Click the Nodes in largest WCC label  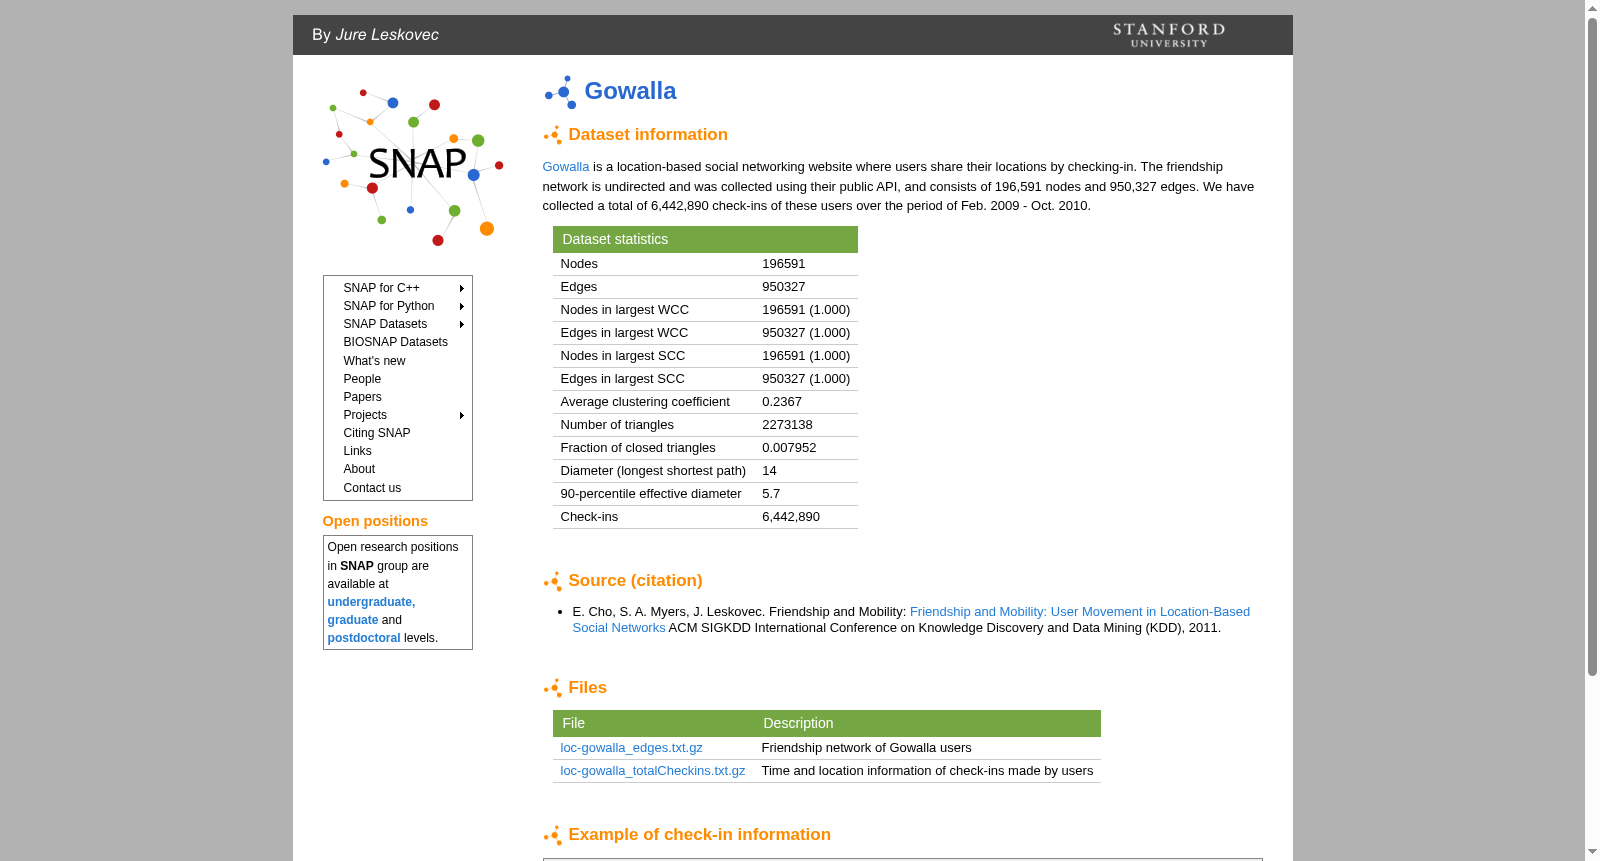click(x=625, y=310)
